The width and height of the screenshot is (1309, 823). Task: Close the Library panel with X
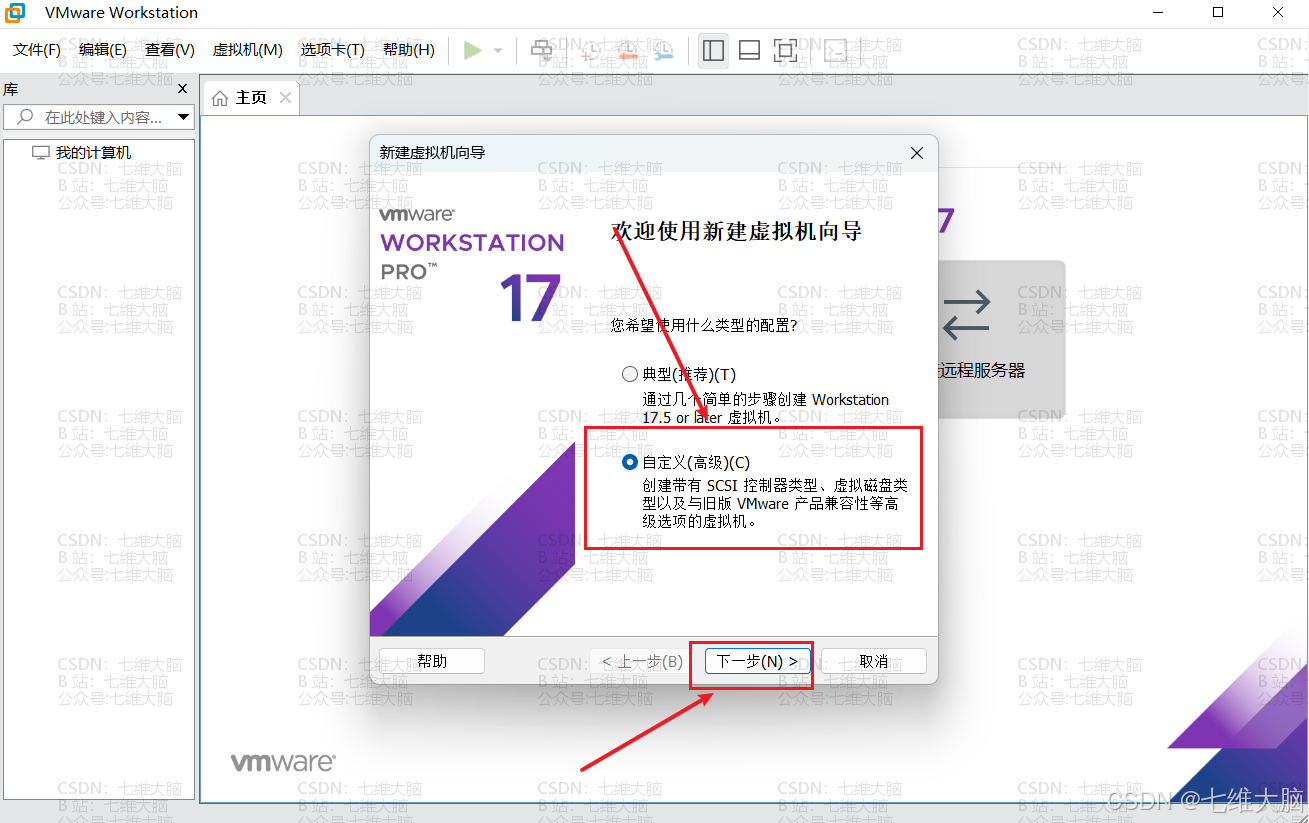[x=183, y=89]
